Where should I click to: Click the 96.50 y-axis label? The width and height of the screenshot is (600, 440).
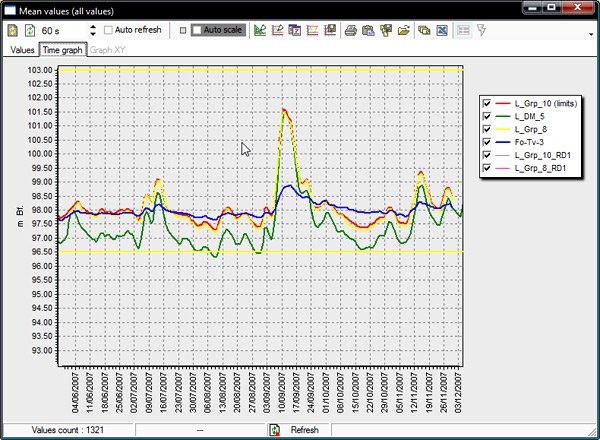point(40,252)
